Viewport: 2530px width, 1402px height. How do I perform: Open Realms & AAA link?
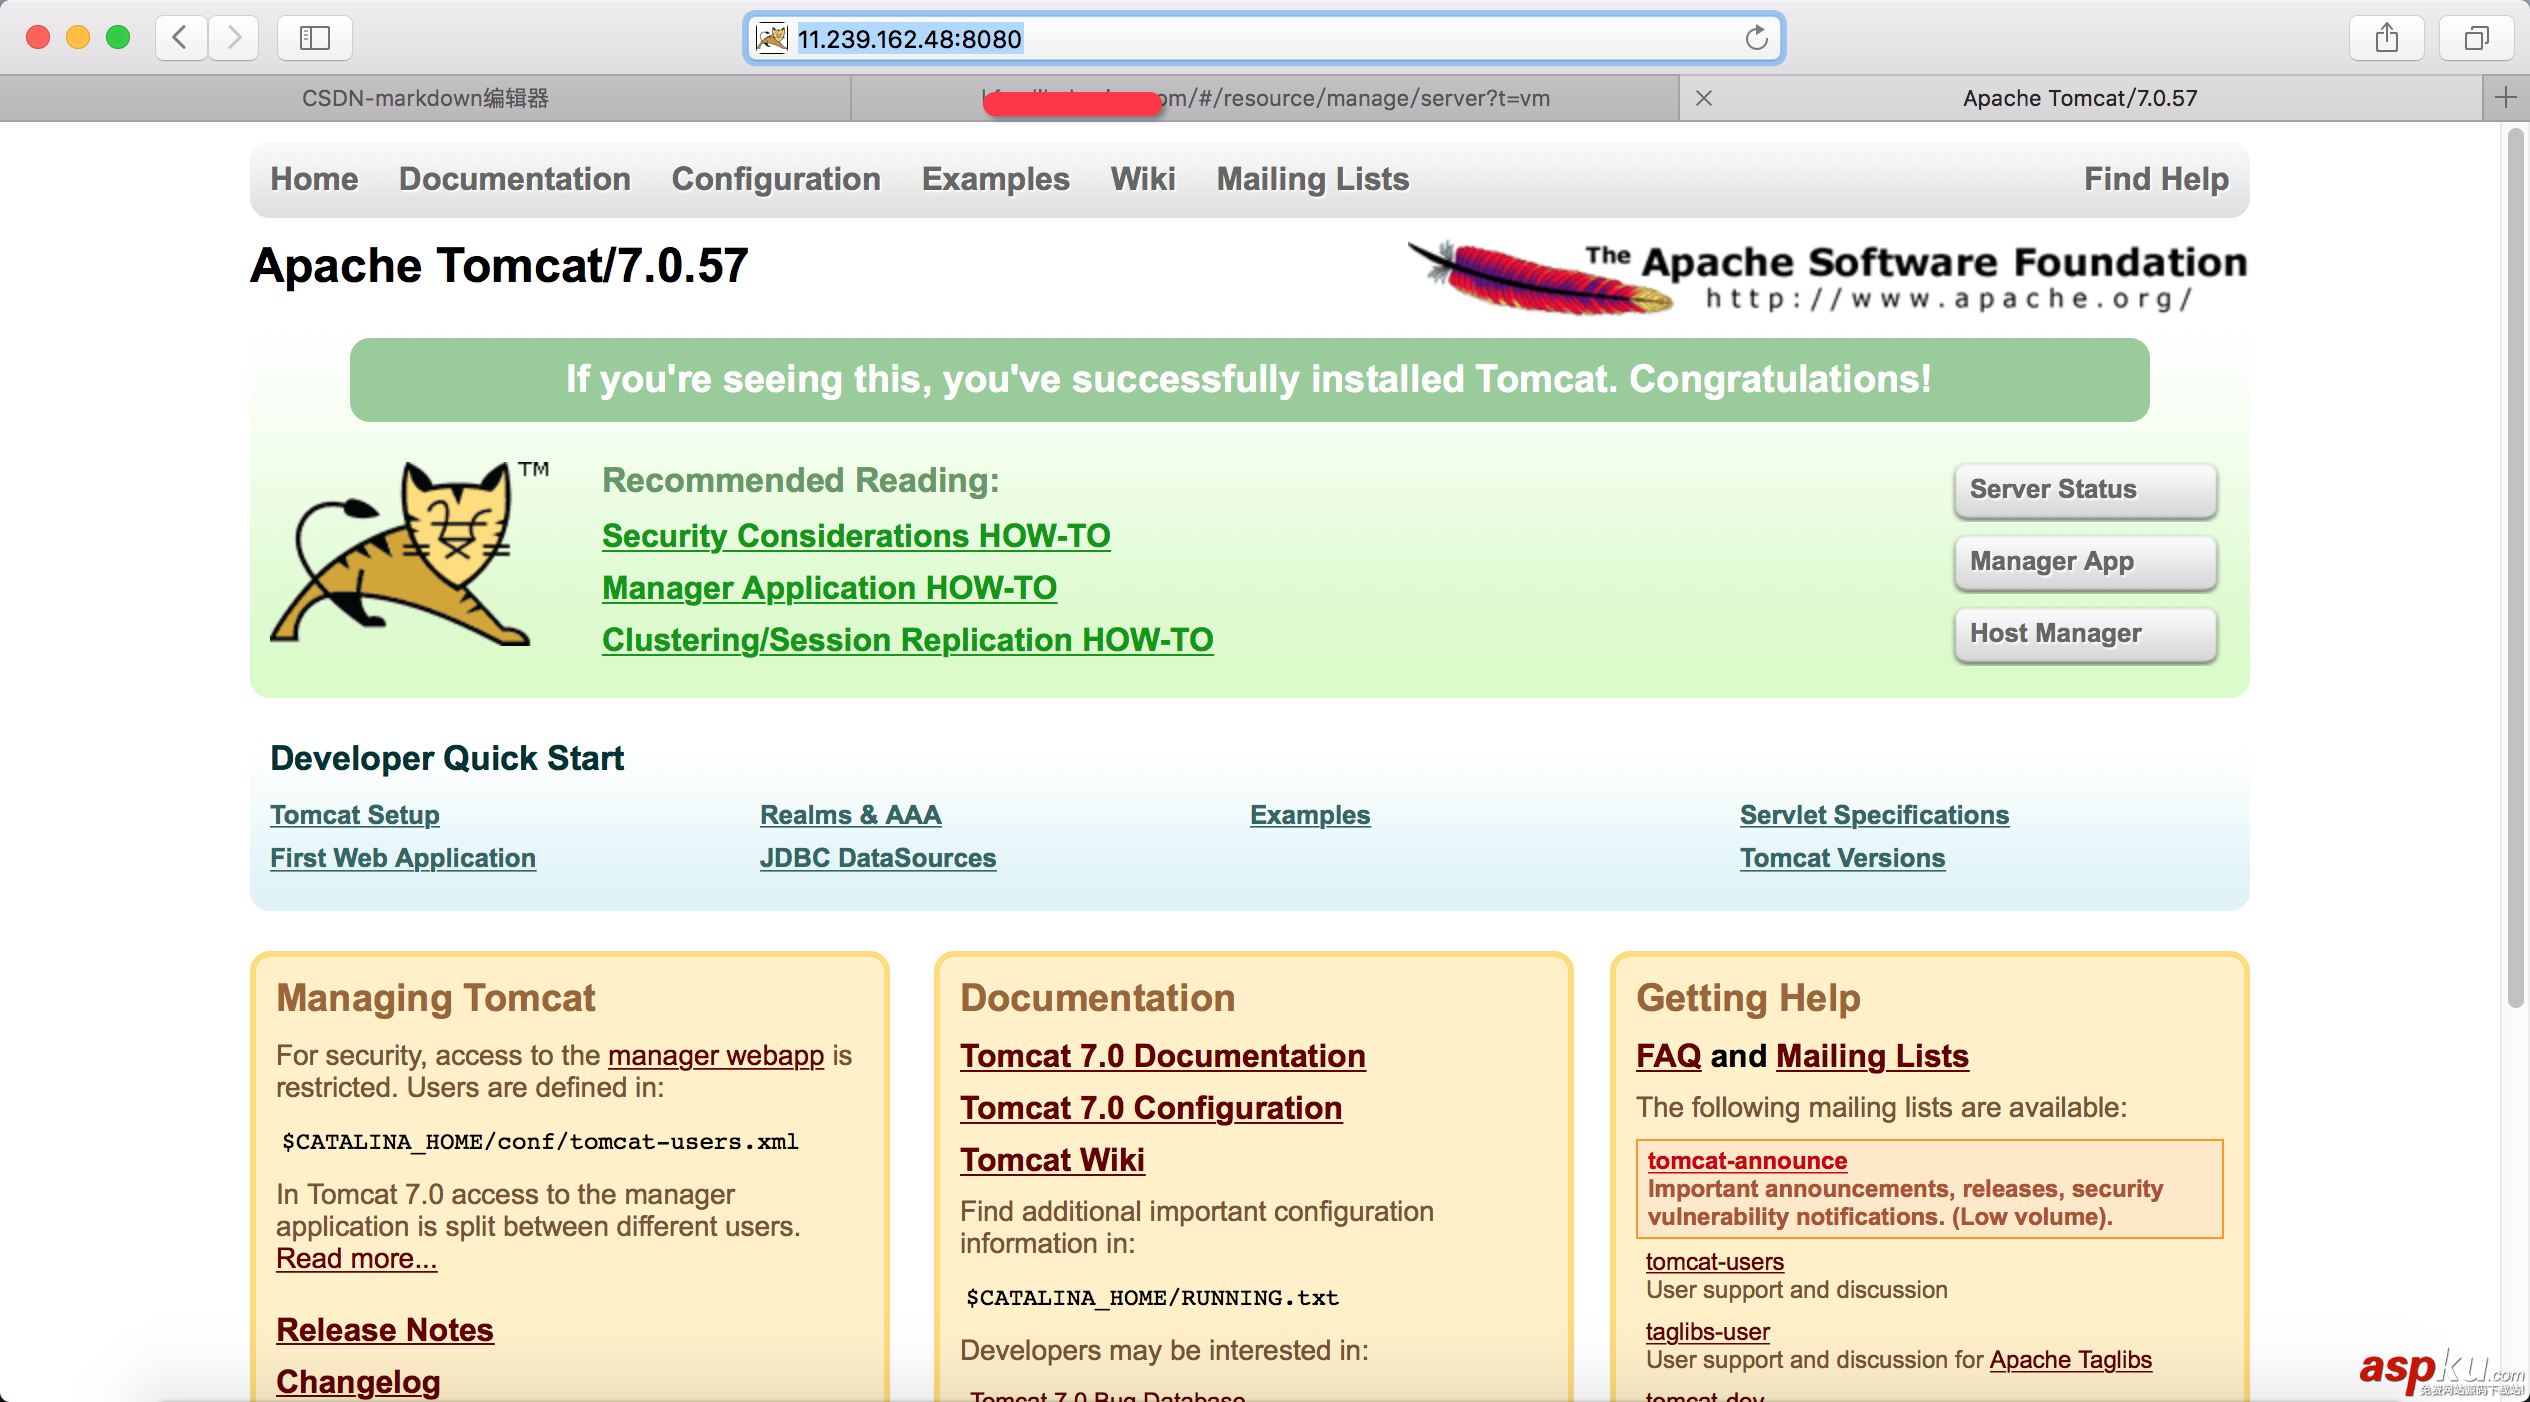[851, 815]
